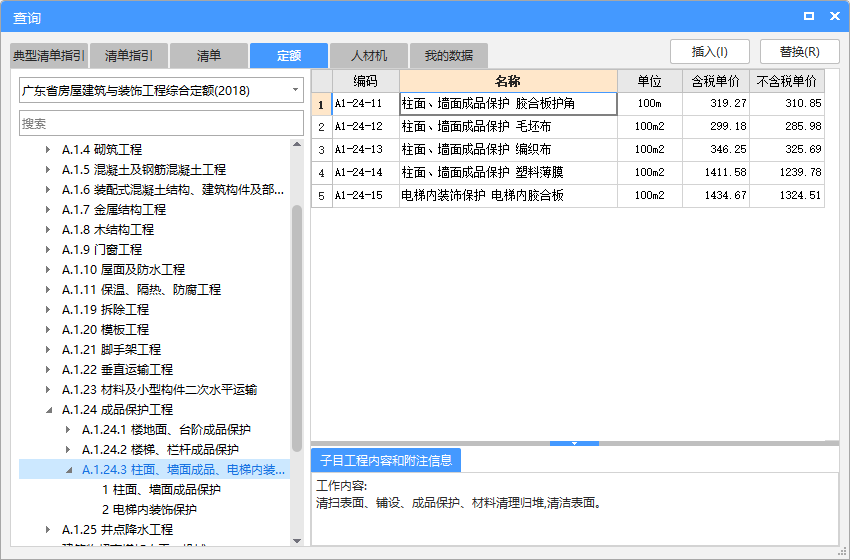Click the 100m unit cell
Screen dimensions: 850x560
(650, 104)
